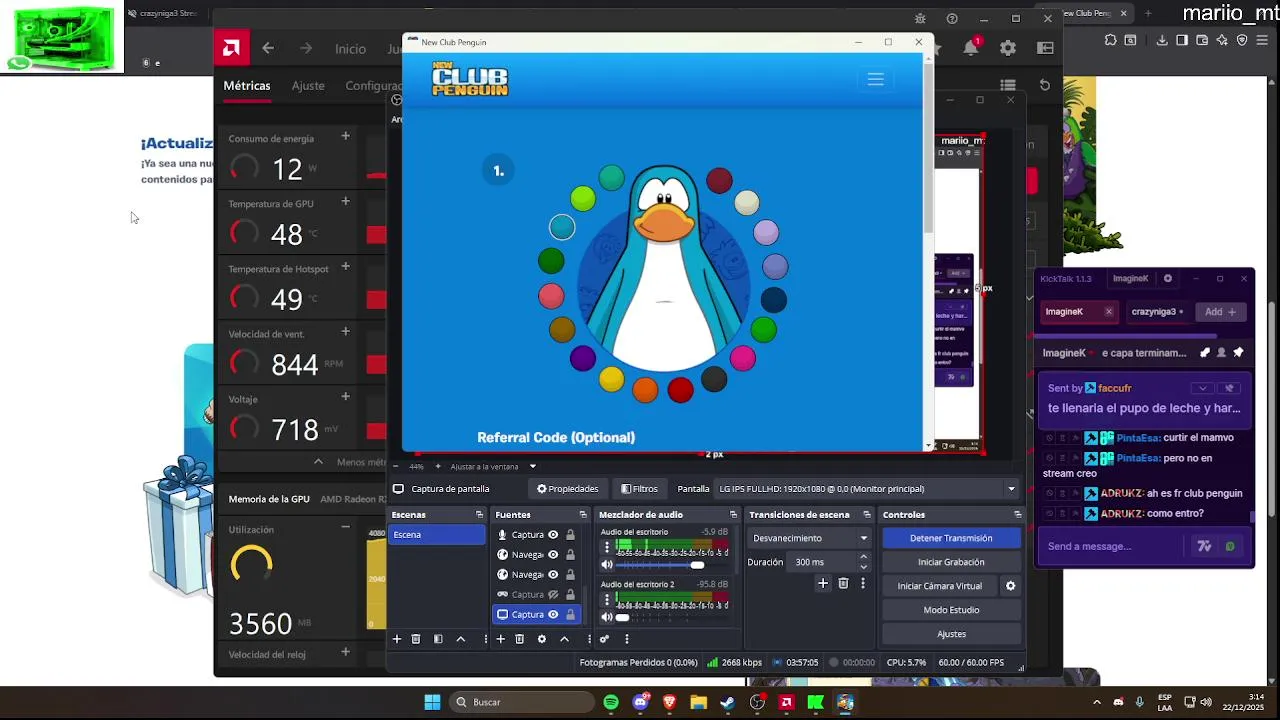This screenshot has width=1280, height=720.
Task: Click Iniciar Grabación button
Action: click(951, 562)
